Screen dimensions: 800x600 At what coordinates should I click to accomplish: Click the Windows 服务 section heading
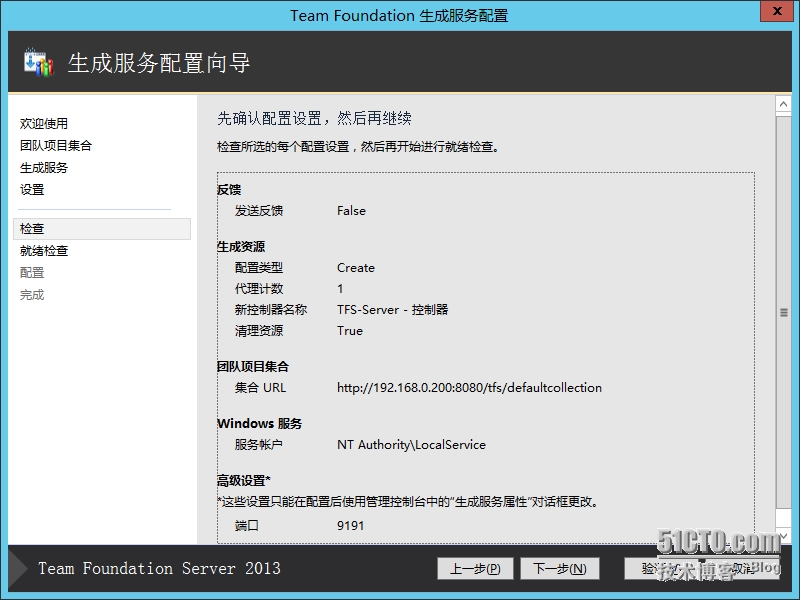[x=259, y=423]
